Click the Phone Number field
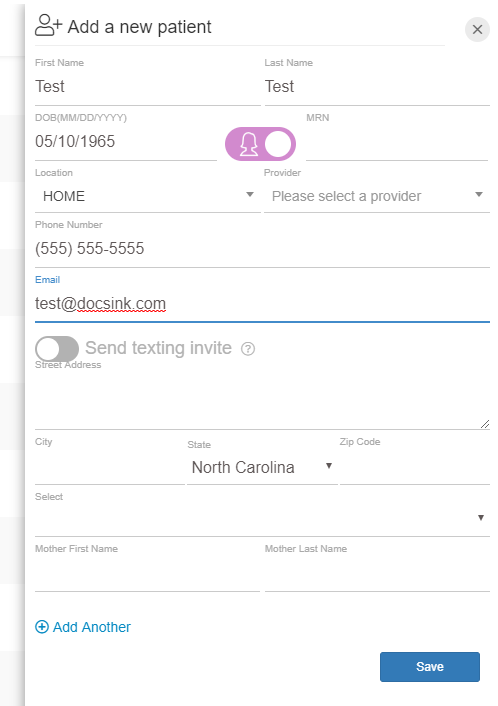The width and height of the screenshot is (498, 706). coord(262,249)
